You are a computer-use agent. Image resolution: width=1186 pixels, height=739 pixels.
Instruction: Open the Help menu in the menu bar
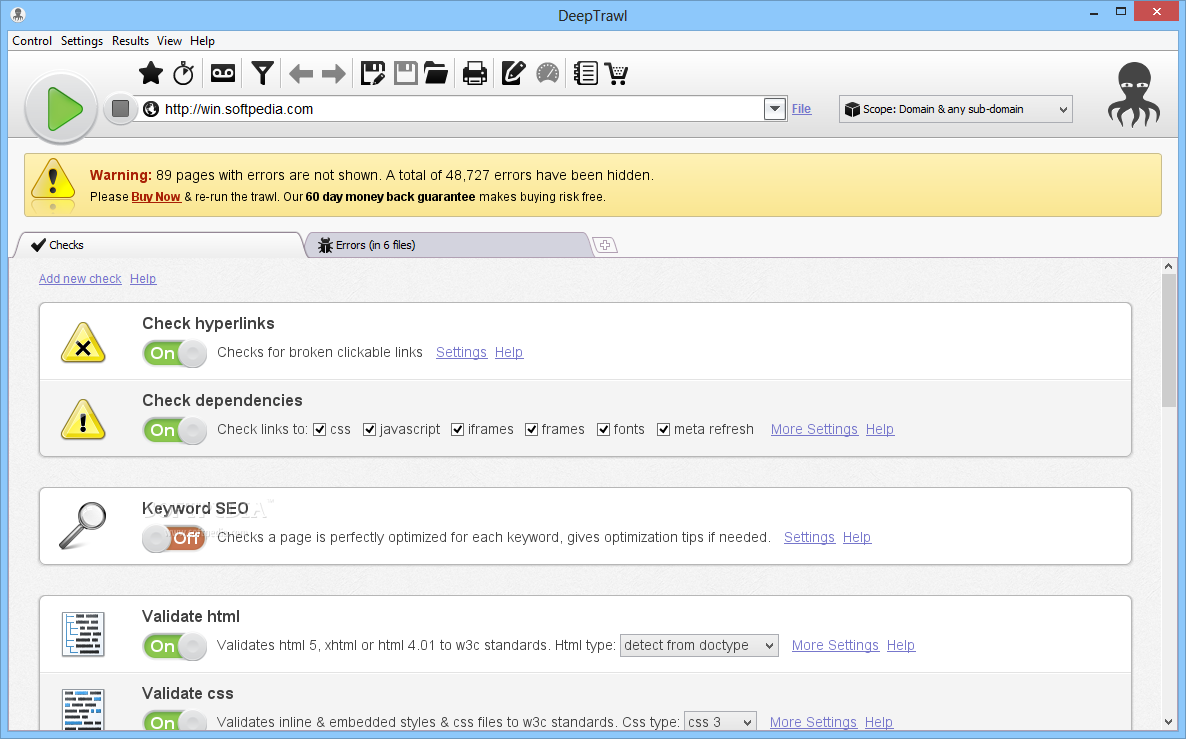tap(202, 41)
